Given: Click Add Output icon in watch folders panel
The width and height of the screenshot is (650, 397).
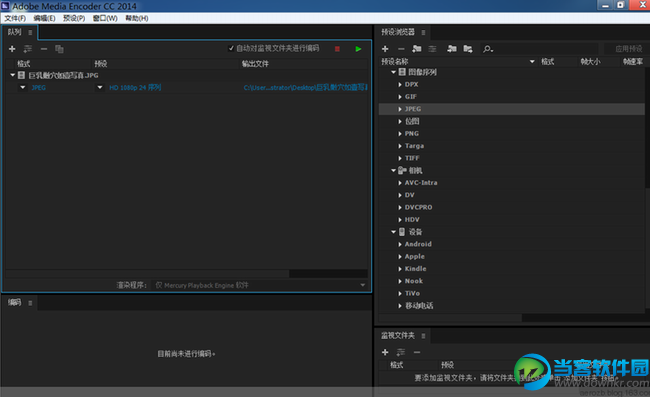Looking at the screenshot, I should (401, 352).
